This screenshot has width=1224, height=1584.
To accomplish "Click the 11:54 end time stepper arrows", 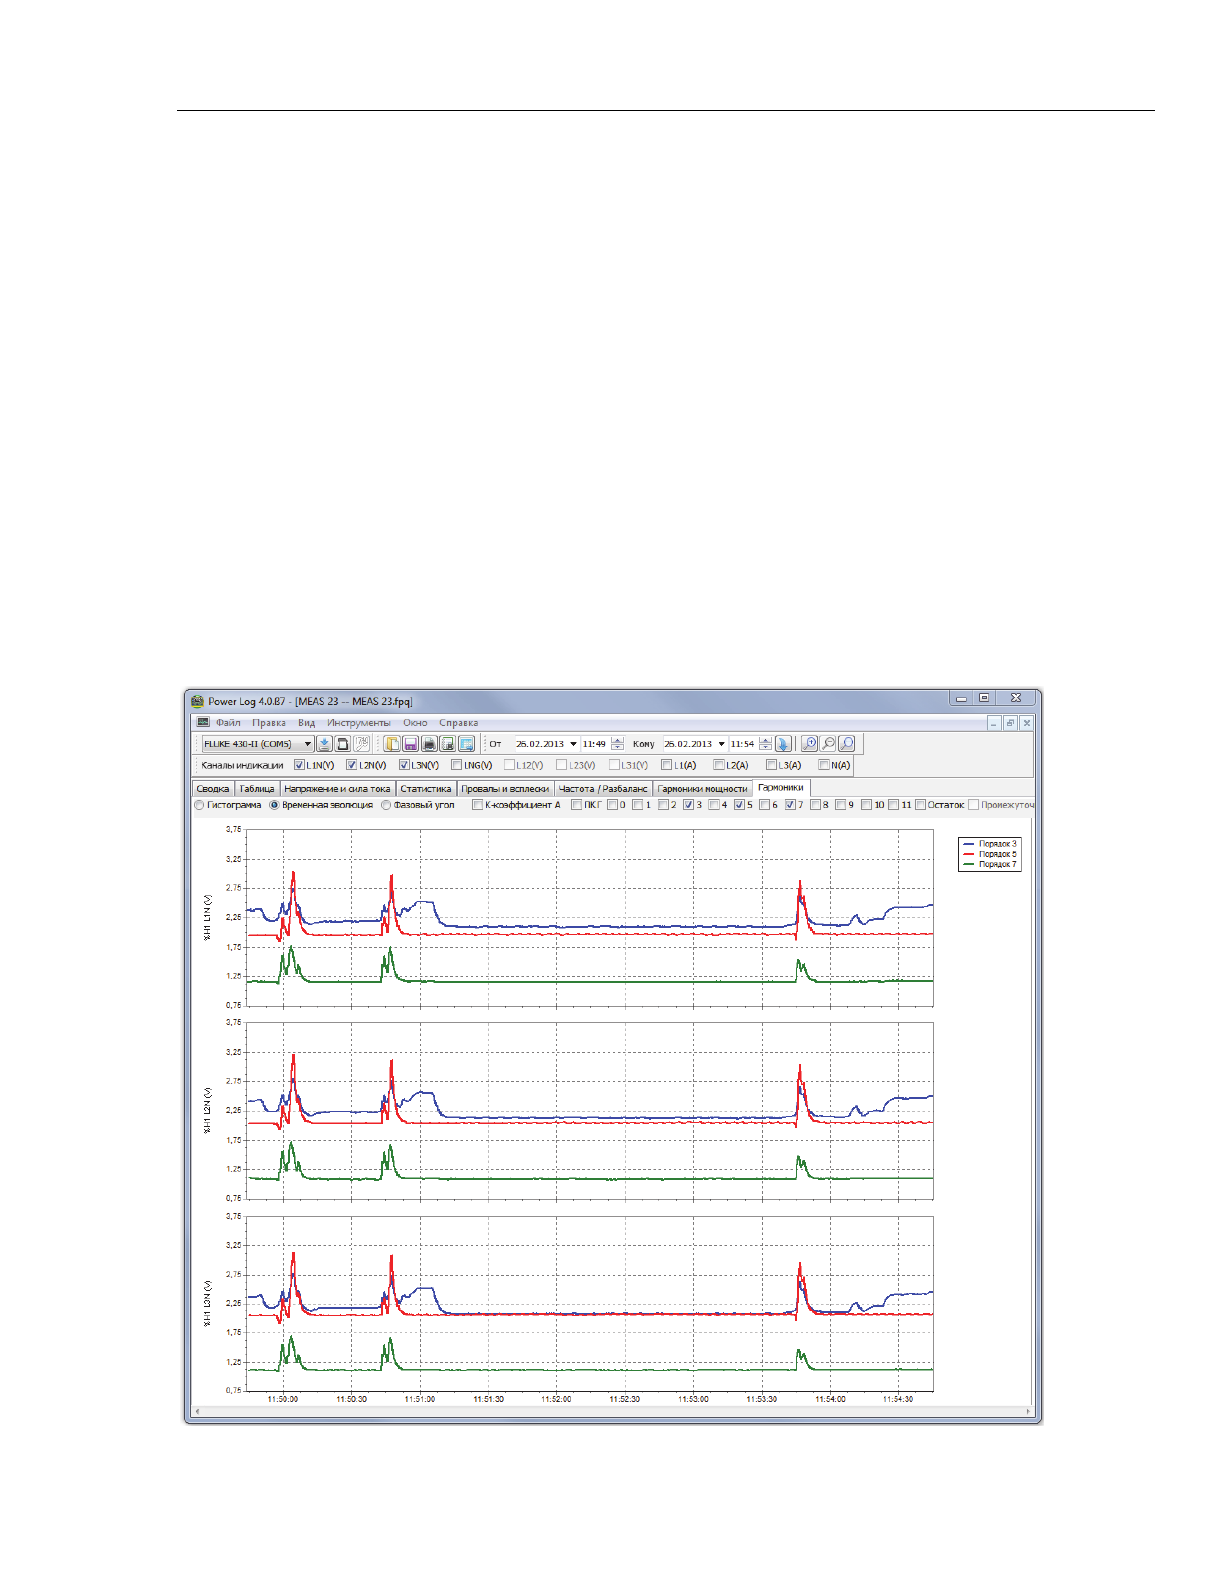I will (765, 744).
